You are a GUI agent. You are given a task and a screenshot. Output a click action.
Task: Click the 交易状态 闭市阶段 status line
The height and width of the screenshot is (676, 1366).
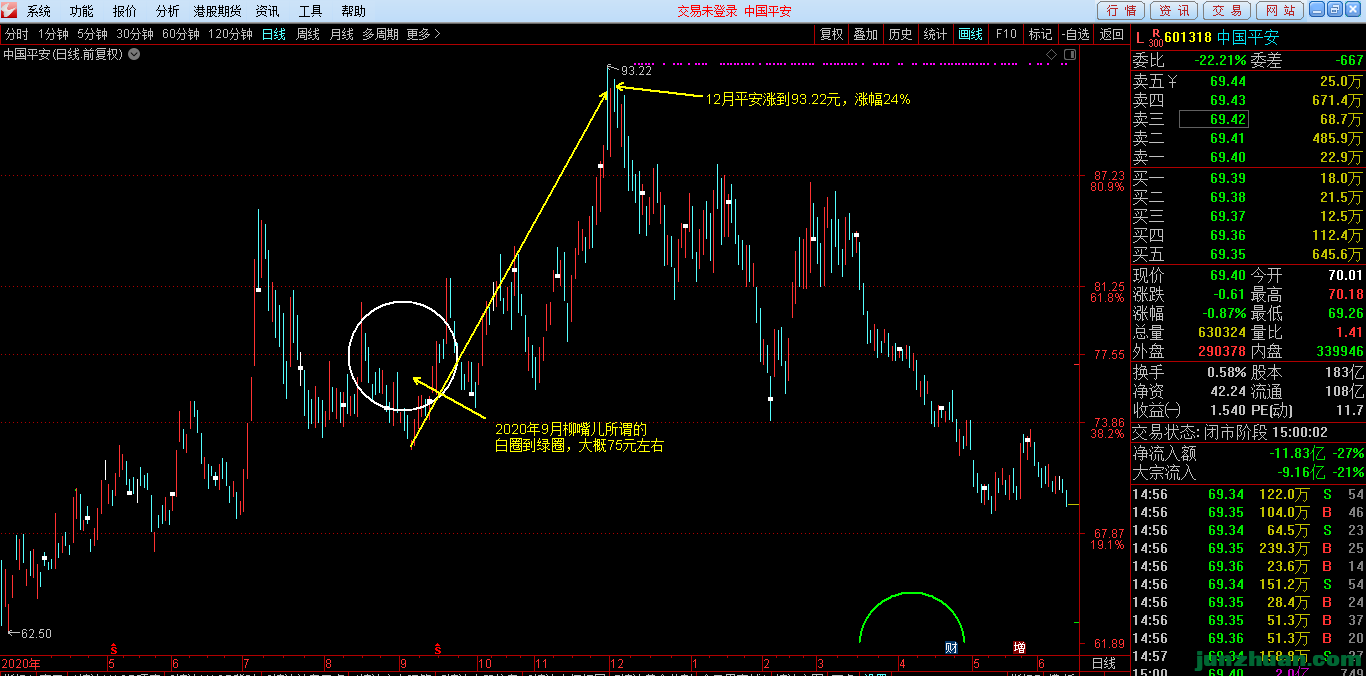[x=1230, y=432]
